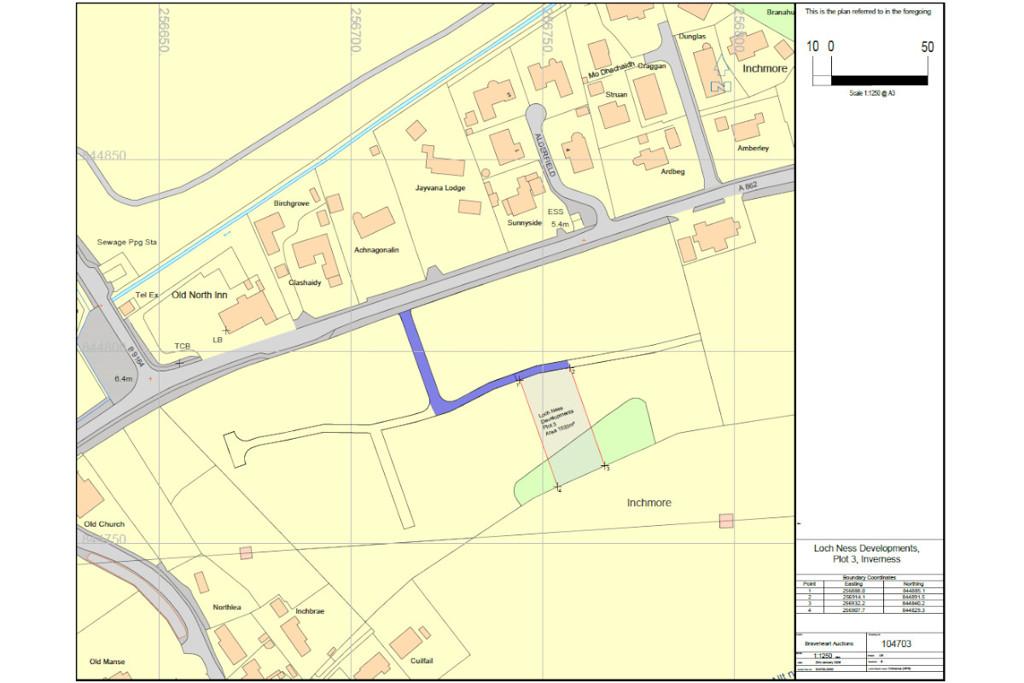Click the 'Sunnyside' label
Viewport: 1024px width, 683px height.
coord(524,223)
